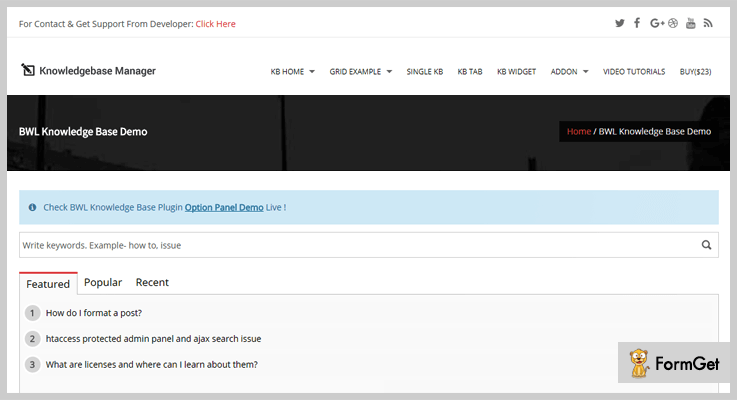Open the RSS feed icon
Screen dimensions: 737x400
tap(708, 23)
